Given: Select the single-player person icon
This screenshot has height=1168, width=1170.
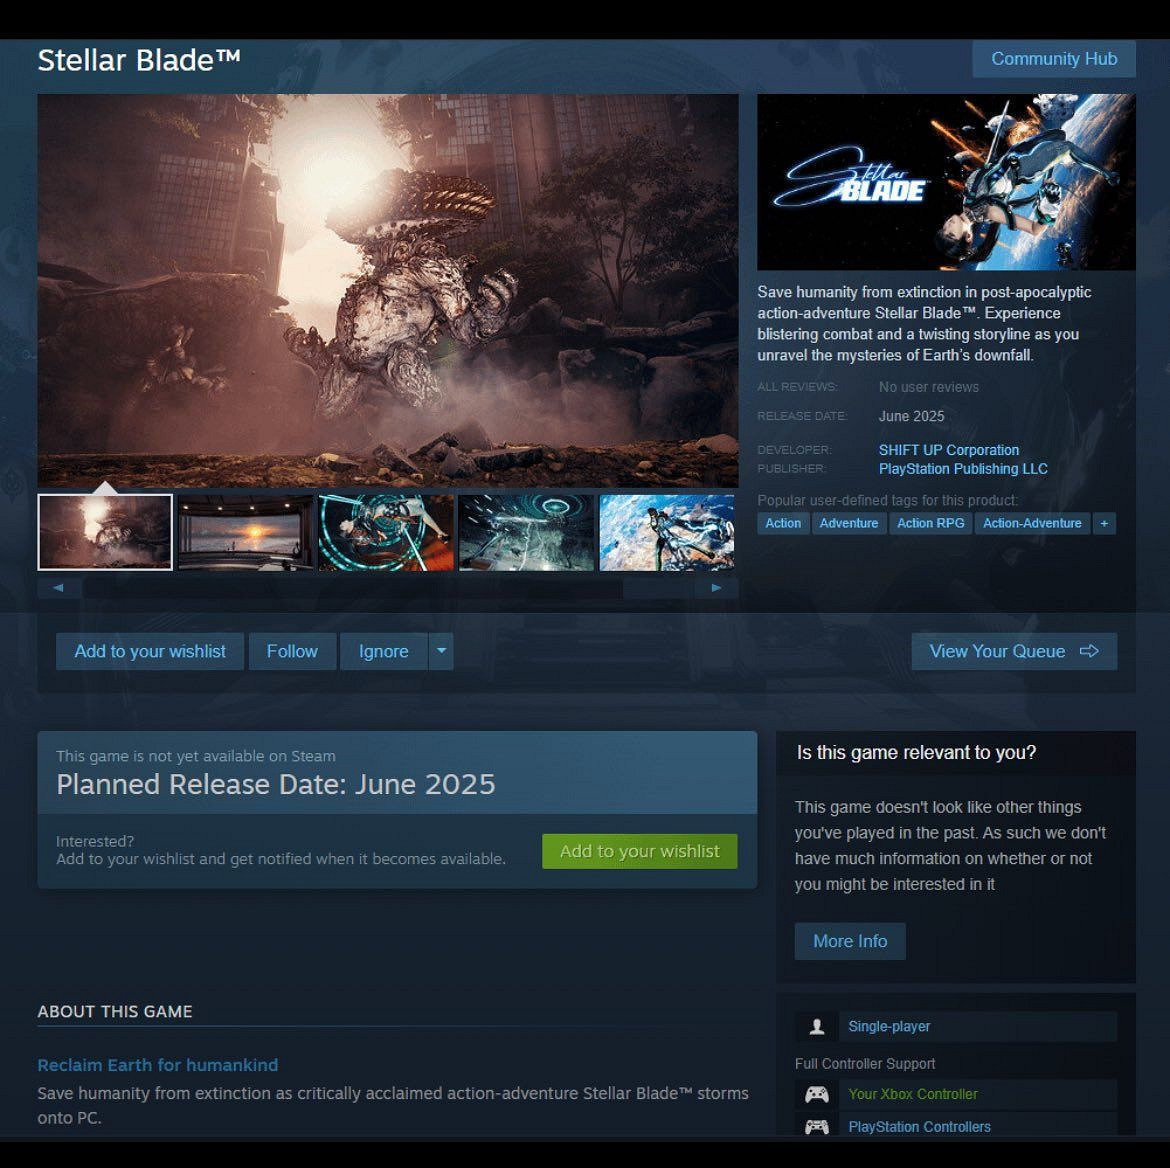Looking at the screenshot, I should pyautogui.click(x=816, y=1026).
